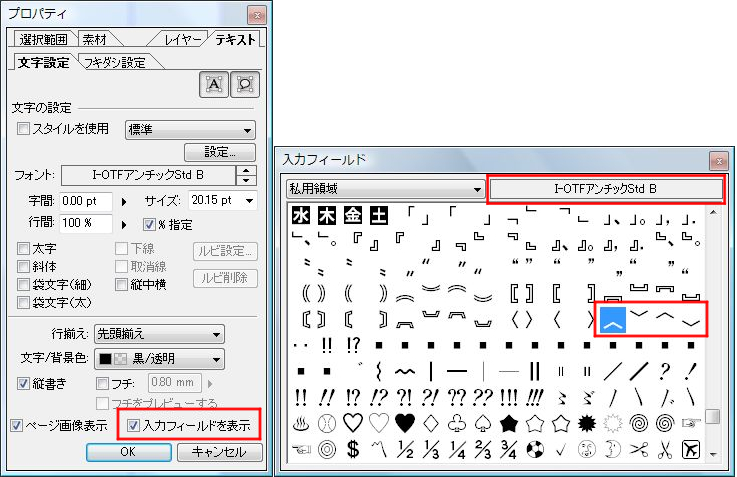Click the glyph list scroll down arrow

point(713,454)
